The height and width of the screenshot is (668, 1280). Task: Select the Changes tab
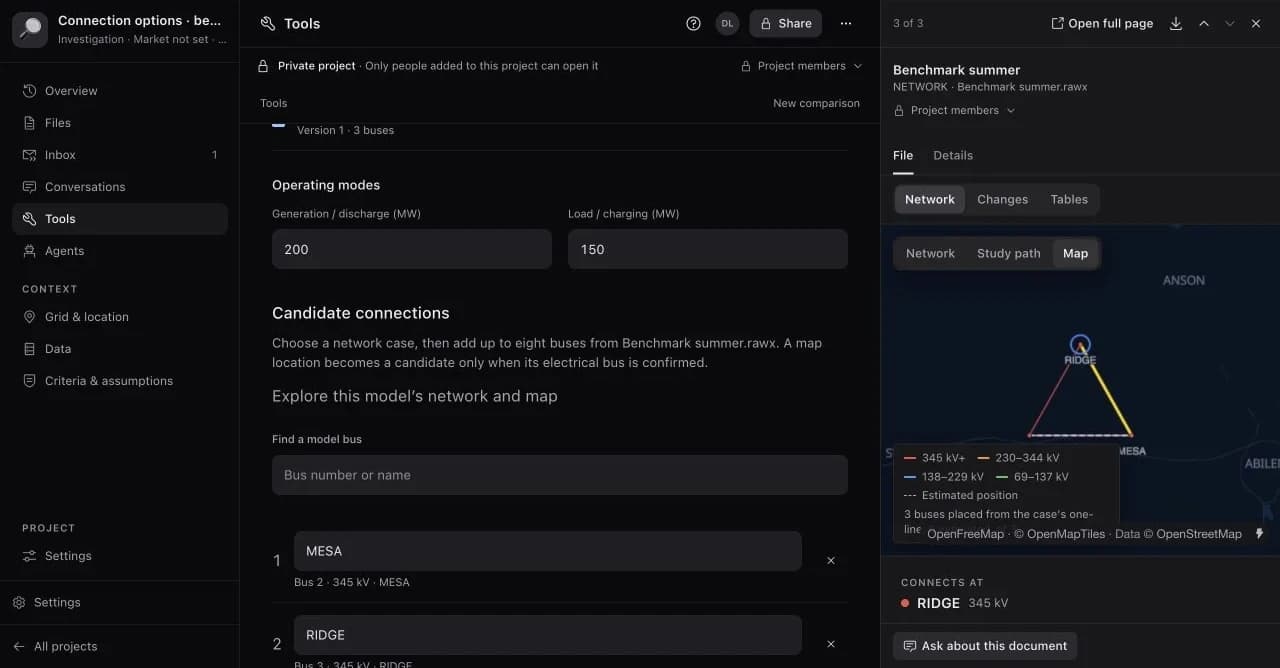pos(1002,200)
